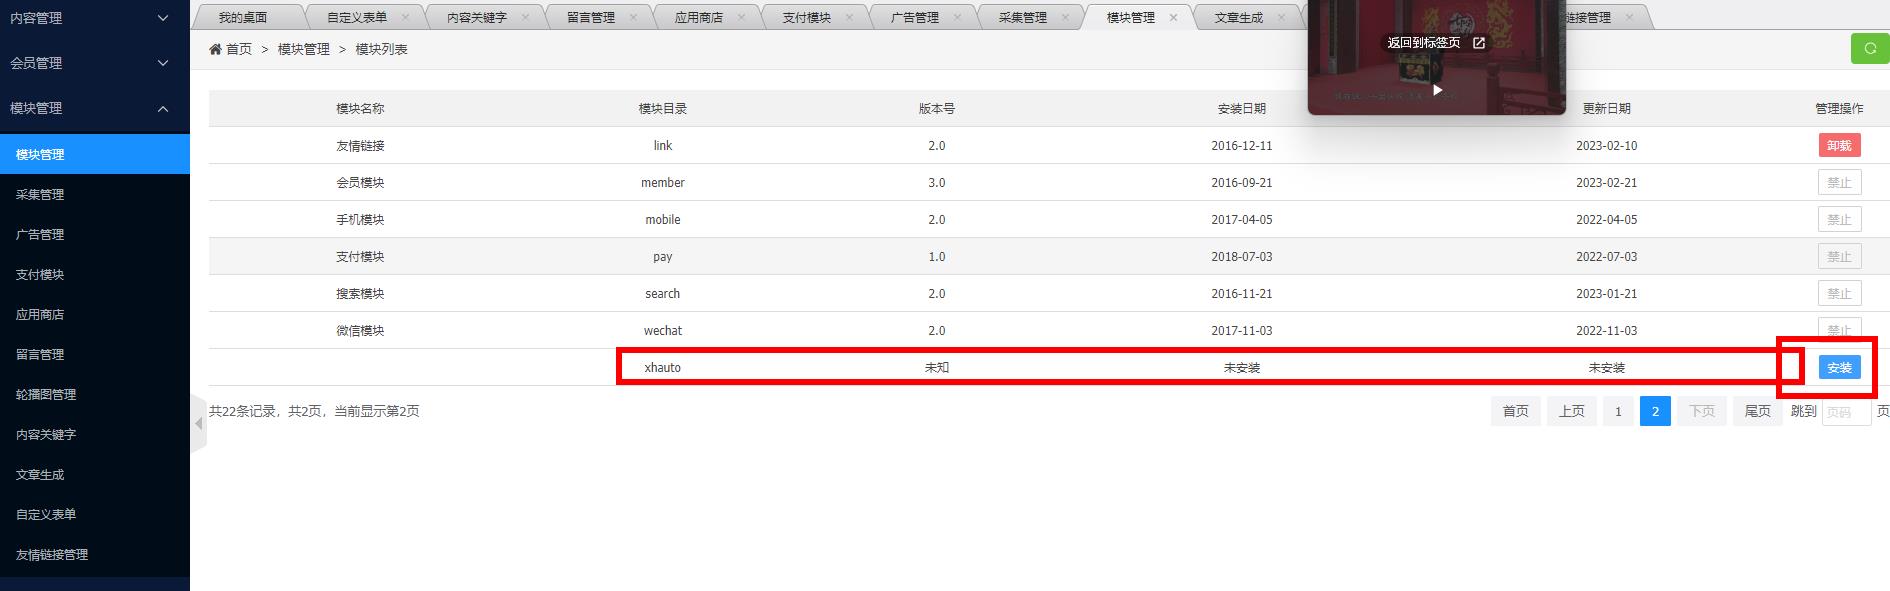Open 轮播图管理 in the sidebar
This screenshot has height=591, width=1890.
pos(46,395)
